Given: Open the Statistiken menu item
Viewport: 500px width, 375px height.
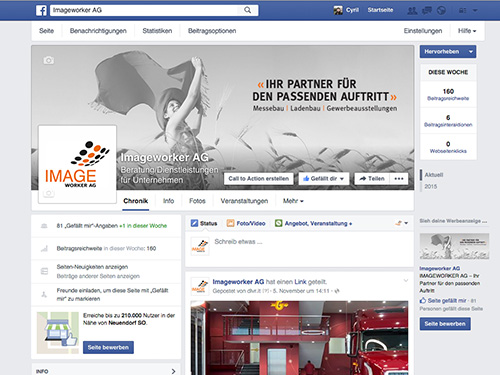Looking at the screenshot, I should 157,31.
